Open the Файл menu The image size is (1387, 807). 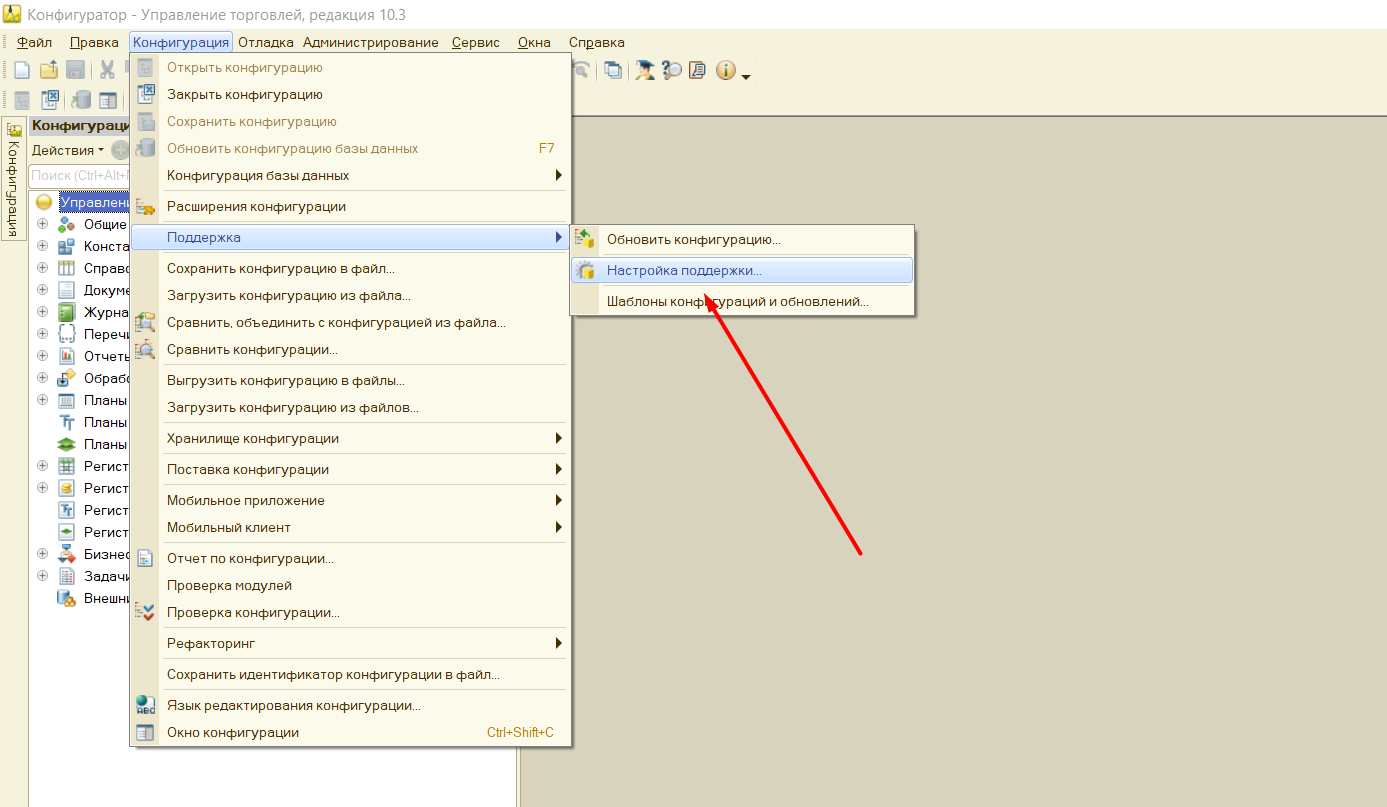35,42
